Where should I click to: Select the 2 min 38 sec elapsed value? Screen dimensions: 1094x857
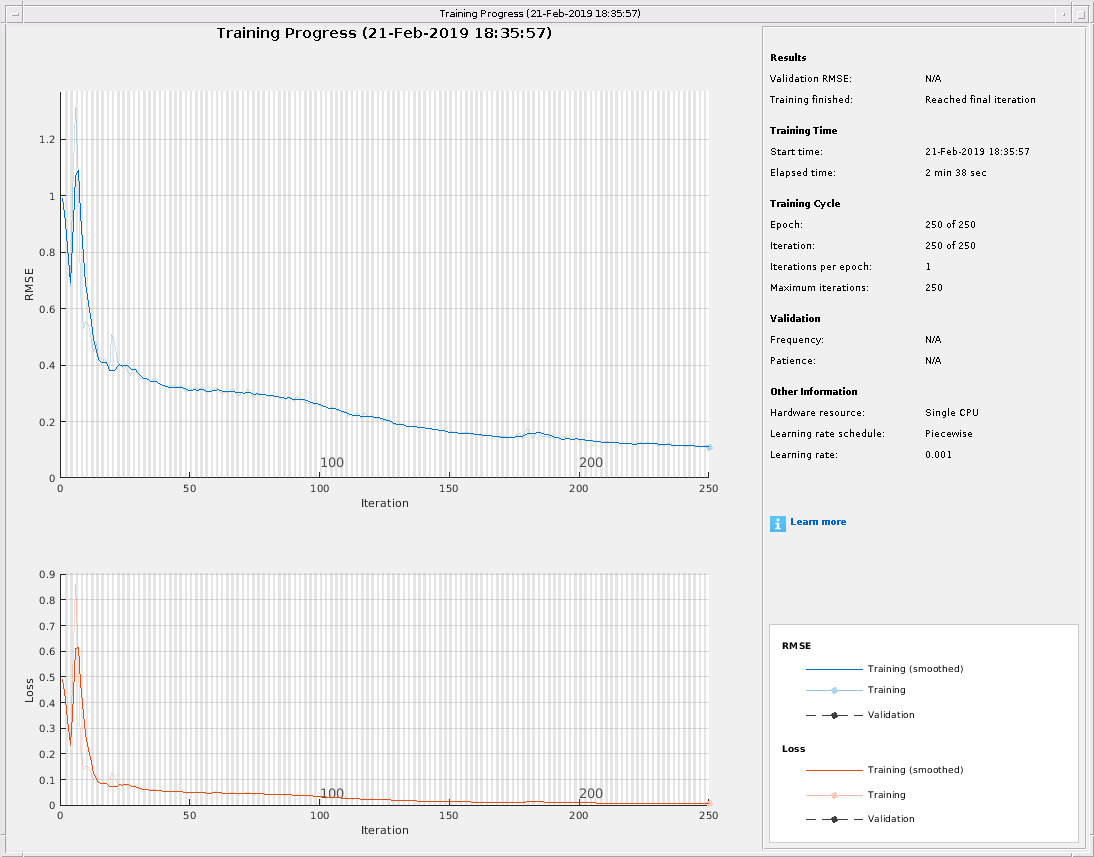[955, 172]
